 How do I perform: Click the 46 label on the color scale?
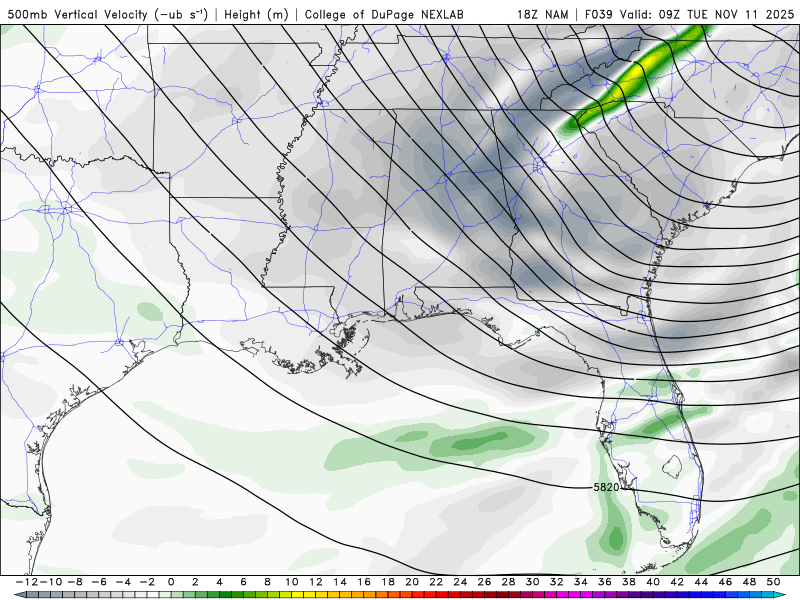[725, 582]
